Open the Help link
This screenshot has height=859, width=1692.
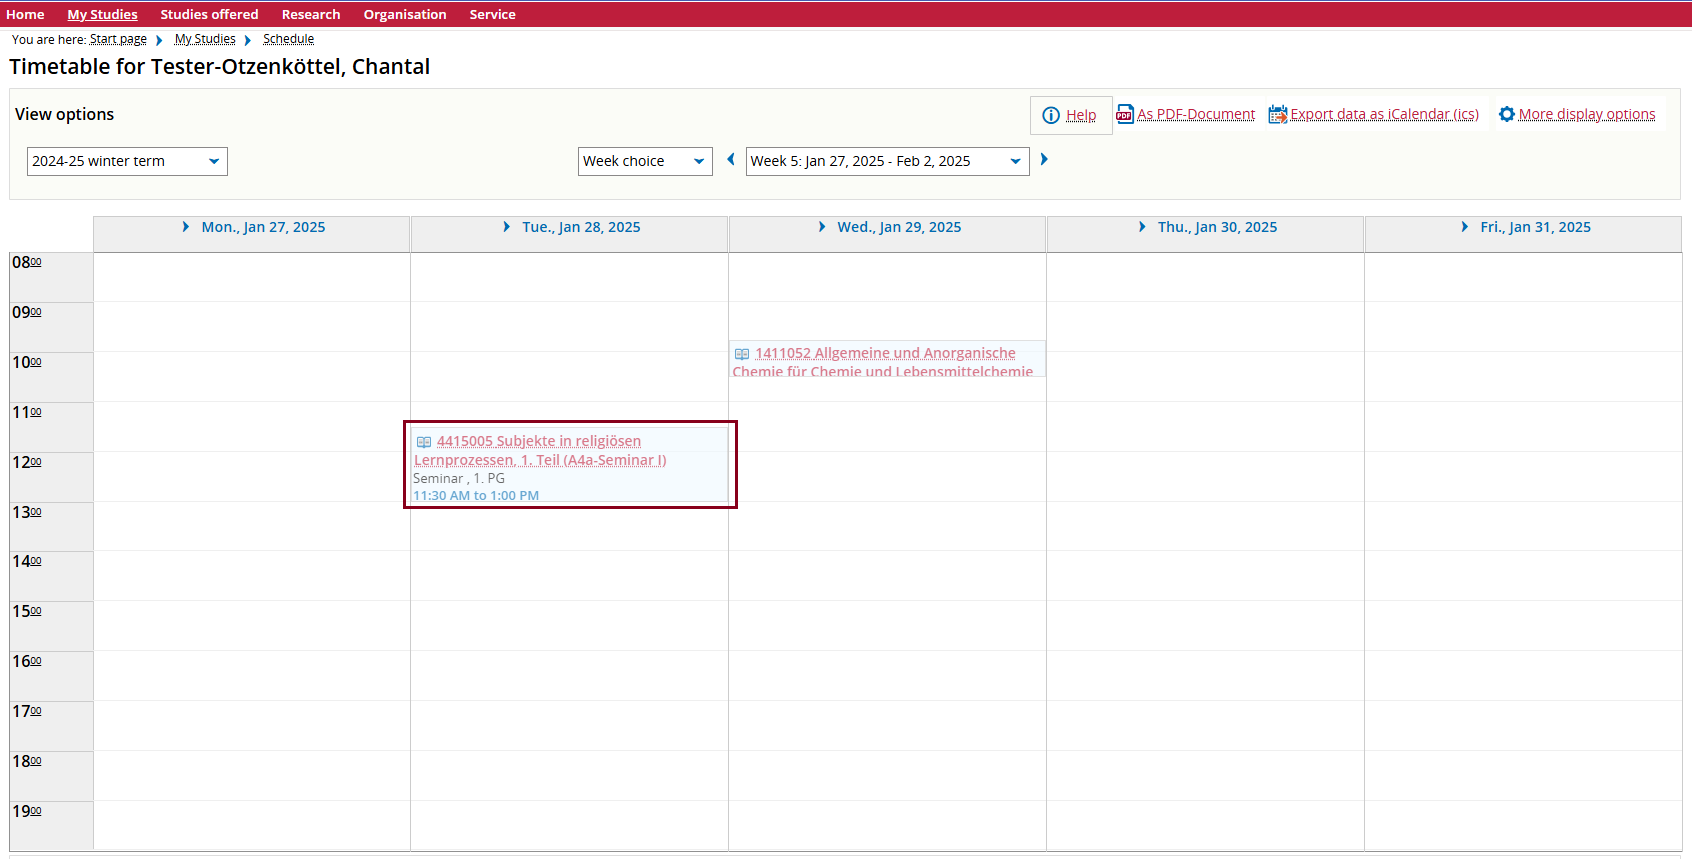click(x=1081, y=115)
